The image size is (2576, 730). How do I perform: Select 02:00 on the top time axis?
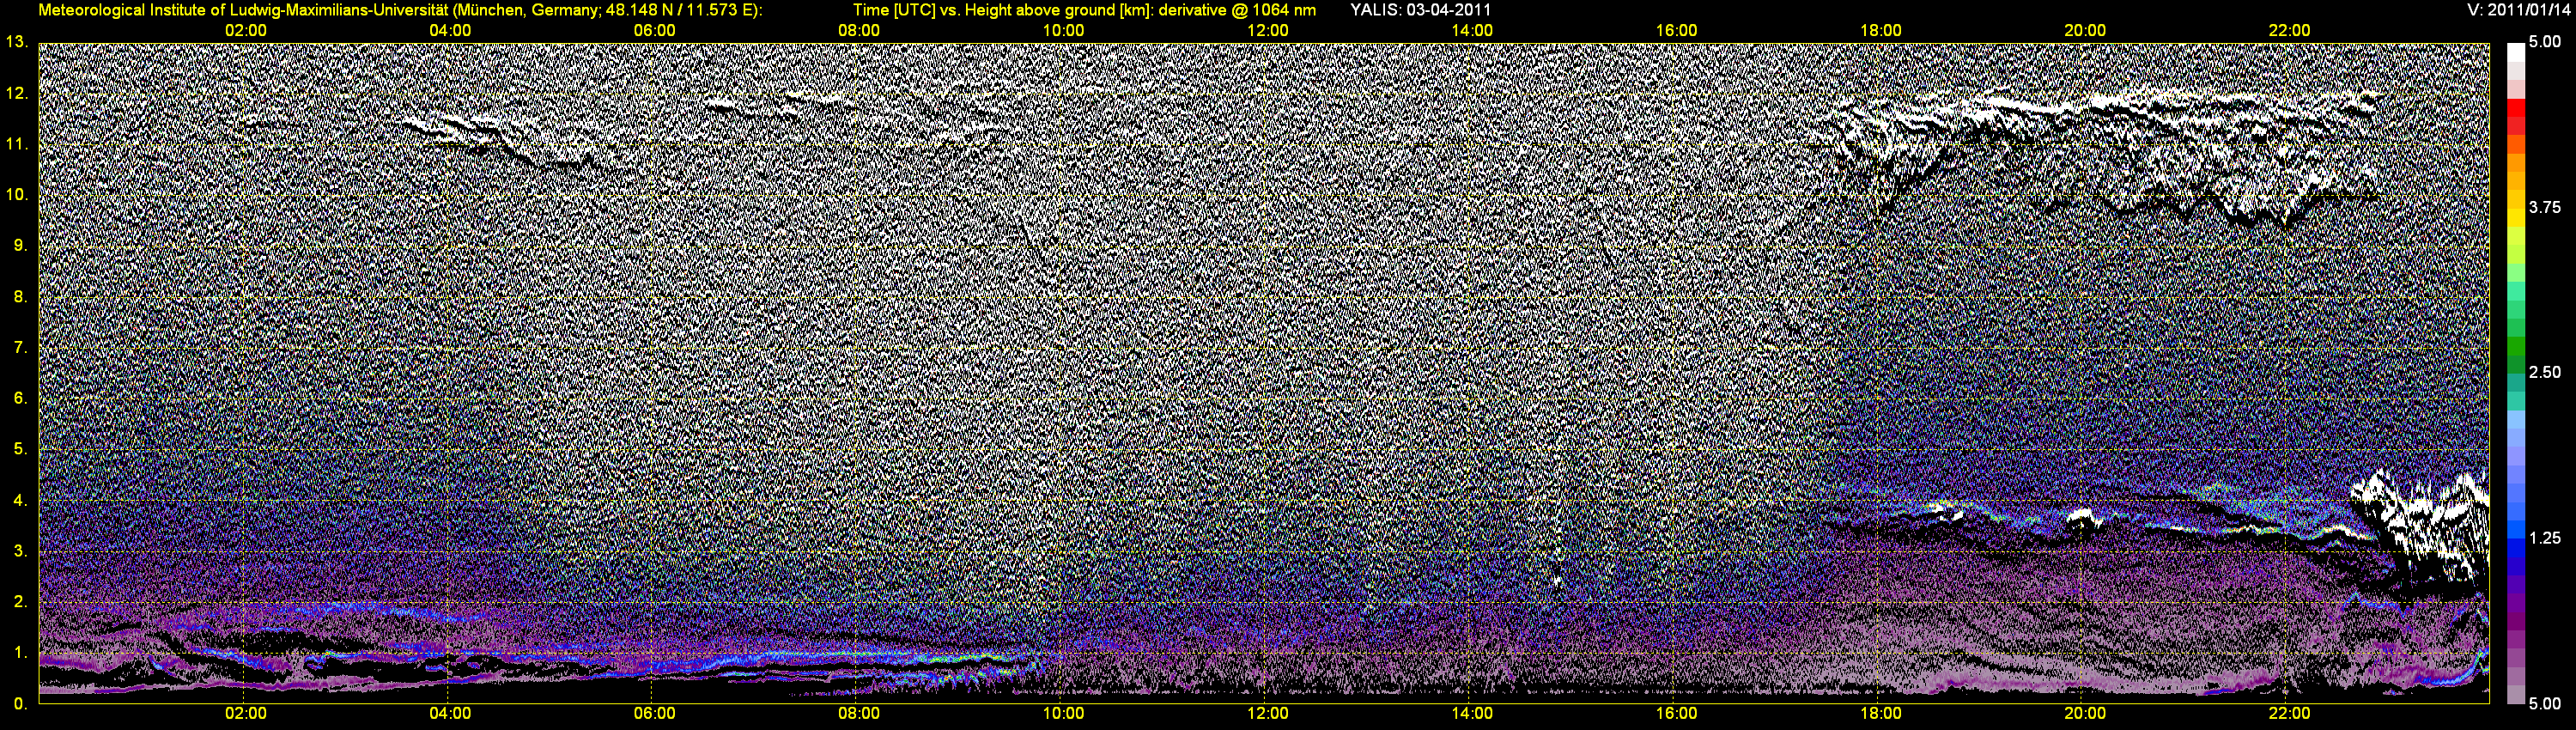coord(245,31)
